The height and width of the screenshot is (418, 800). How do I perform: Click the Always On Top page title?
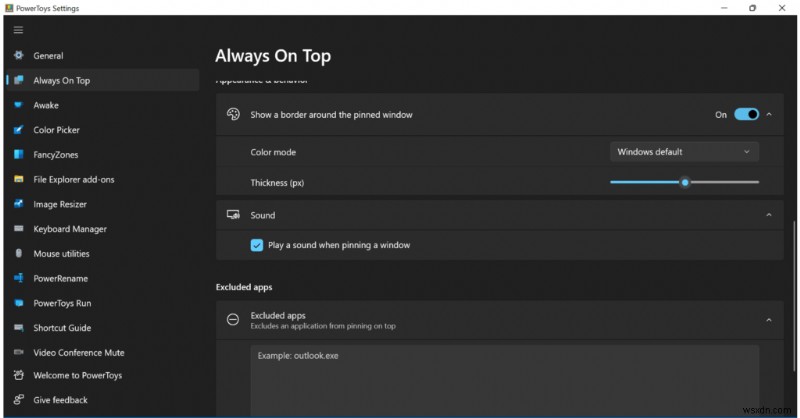click(x=273, y=56)
